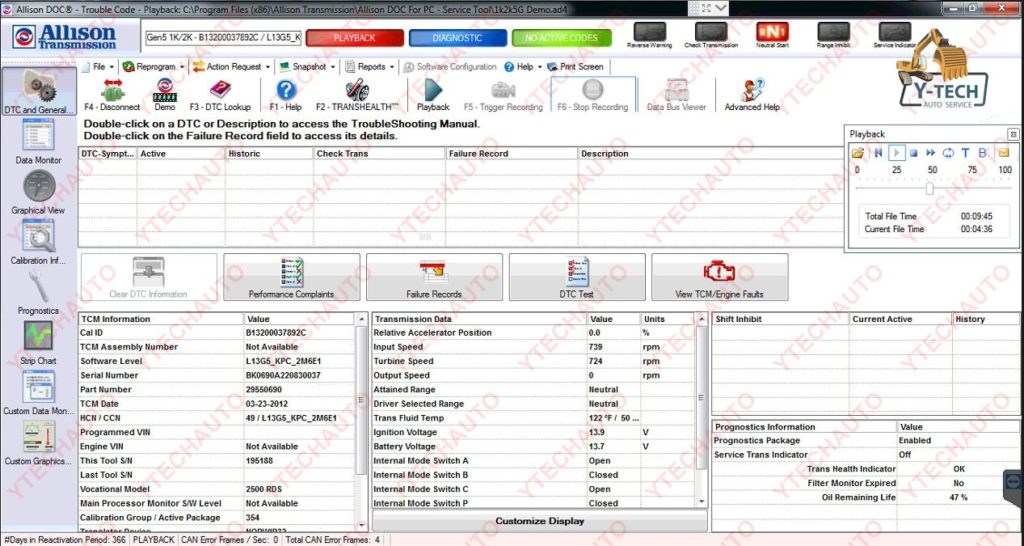1024x546 pixels.
Task: Click Print Screen in the menu bar
Action: click(x=575, y=67)
